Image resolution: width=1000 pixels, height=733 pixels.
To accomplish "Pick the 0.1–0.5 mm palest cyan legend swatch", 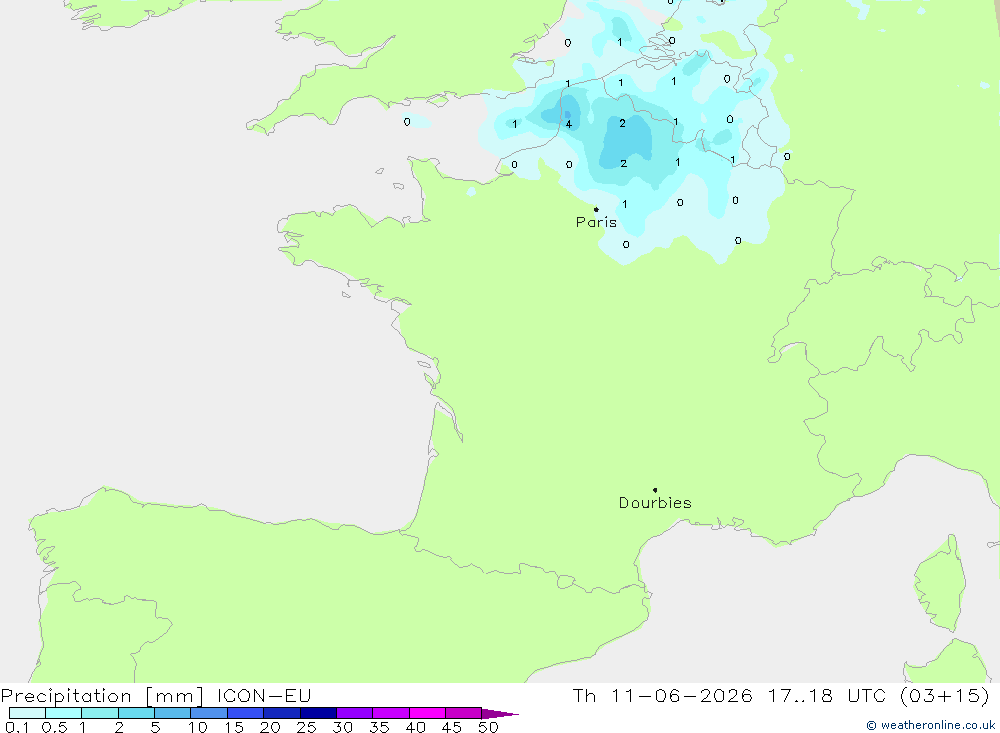I will pyautogui.click(x=27, y=713).
